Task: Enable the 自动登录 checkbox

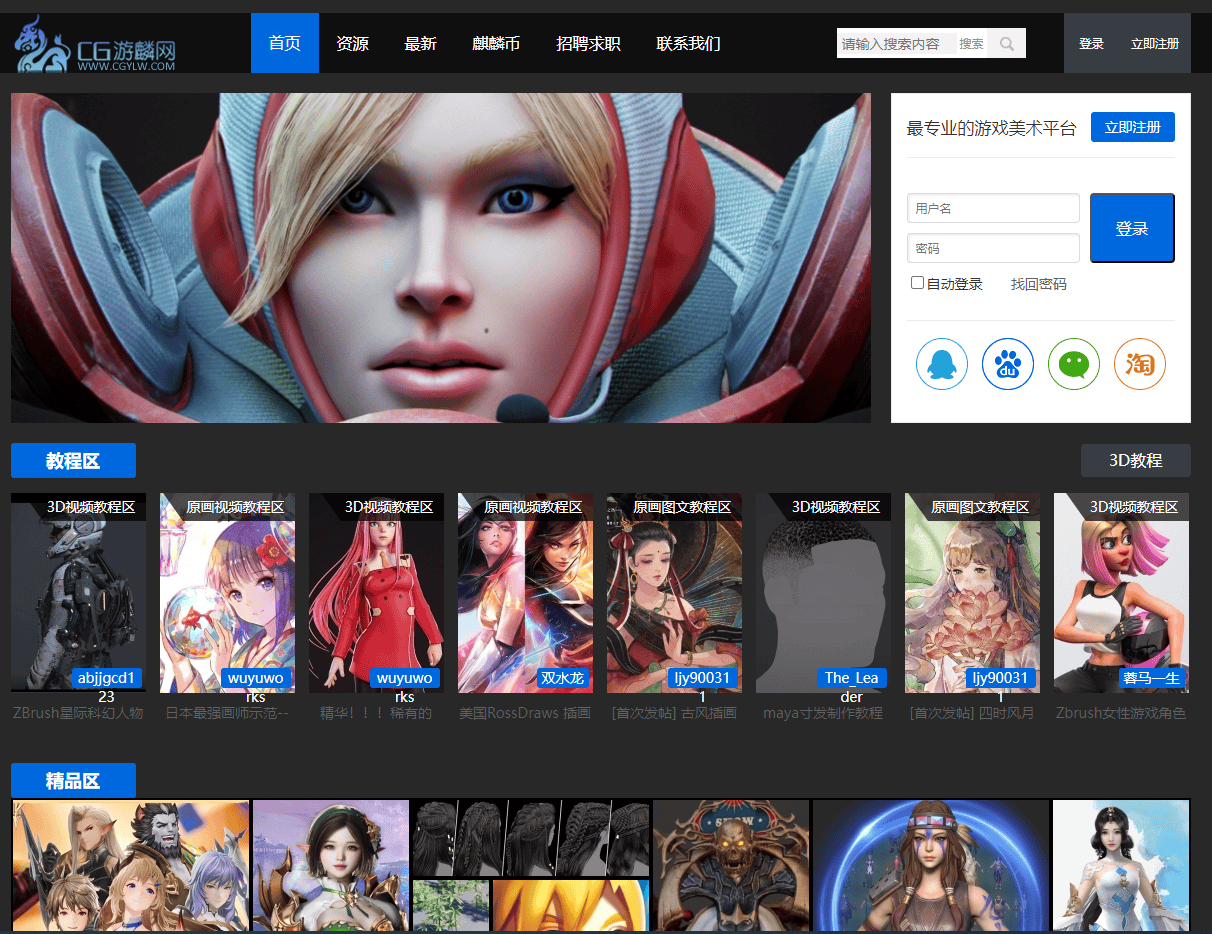Action: coord(918,283)
